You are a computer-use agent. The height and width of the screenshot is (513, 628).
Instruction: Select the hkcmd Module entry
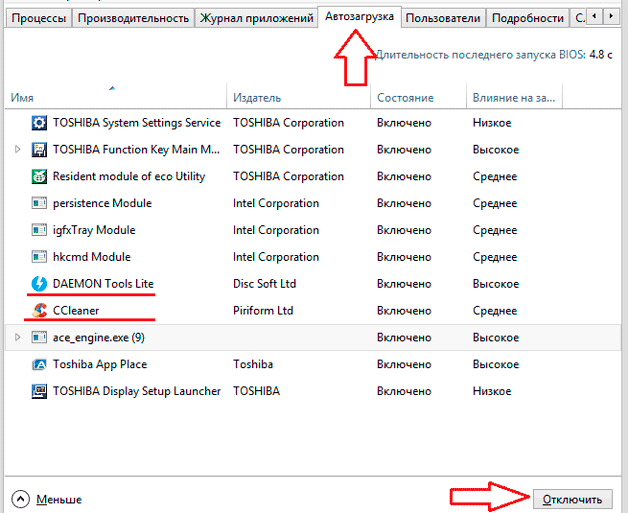[x=92, y=257]
